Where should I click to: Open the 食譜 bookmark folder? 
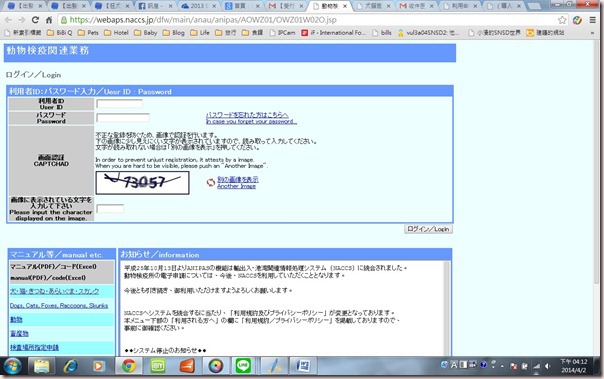tap(252, 33)
